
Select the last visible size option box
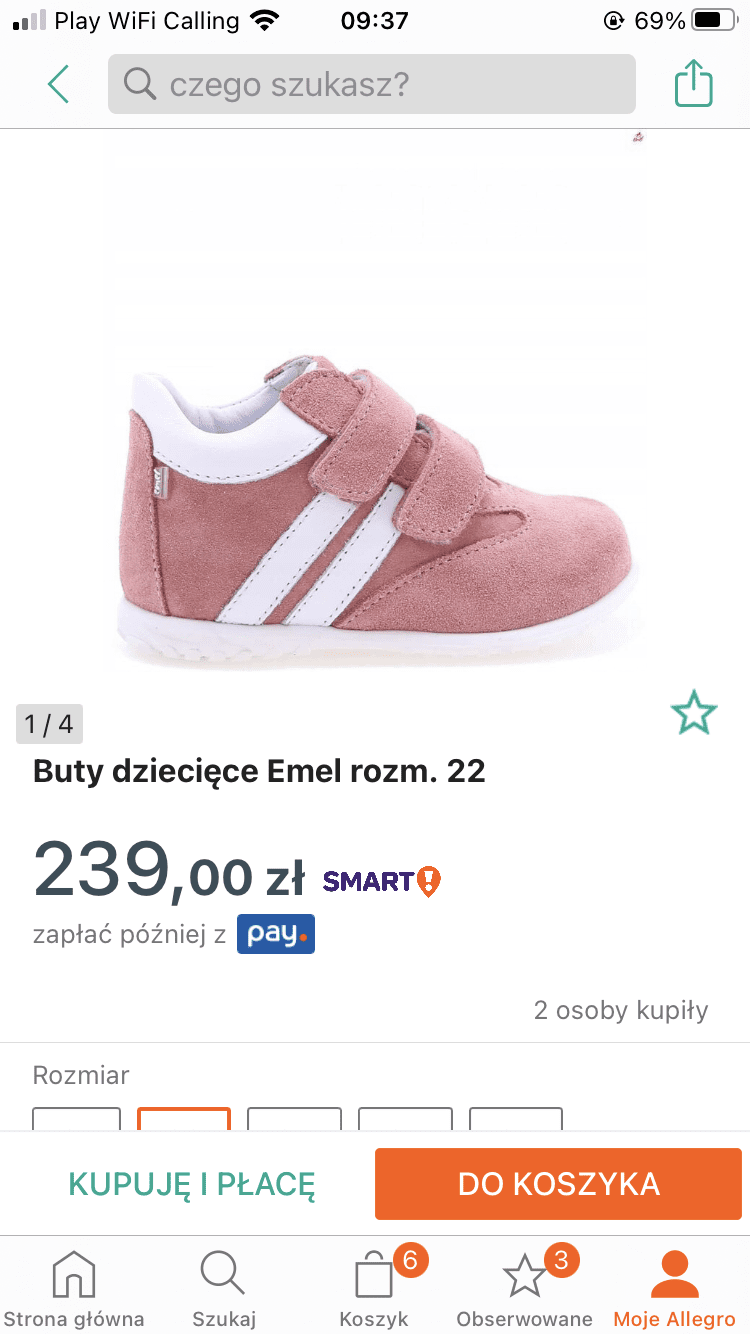(516, 1119)
